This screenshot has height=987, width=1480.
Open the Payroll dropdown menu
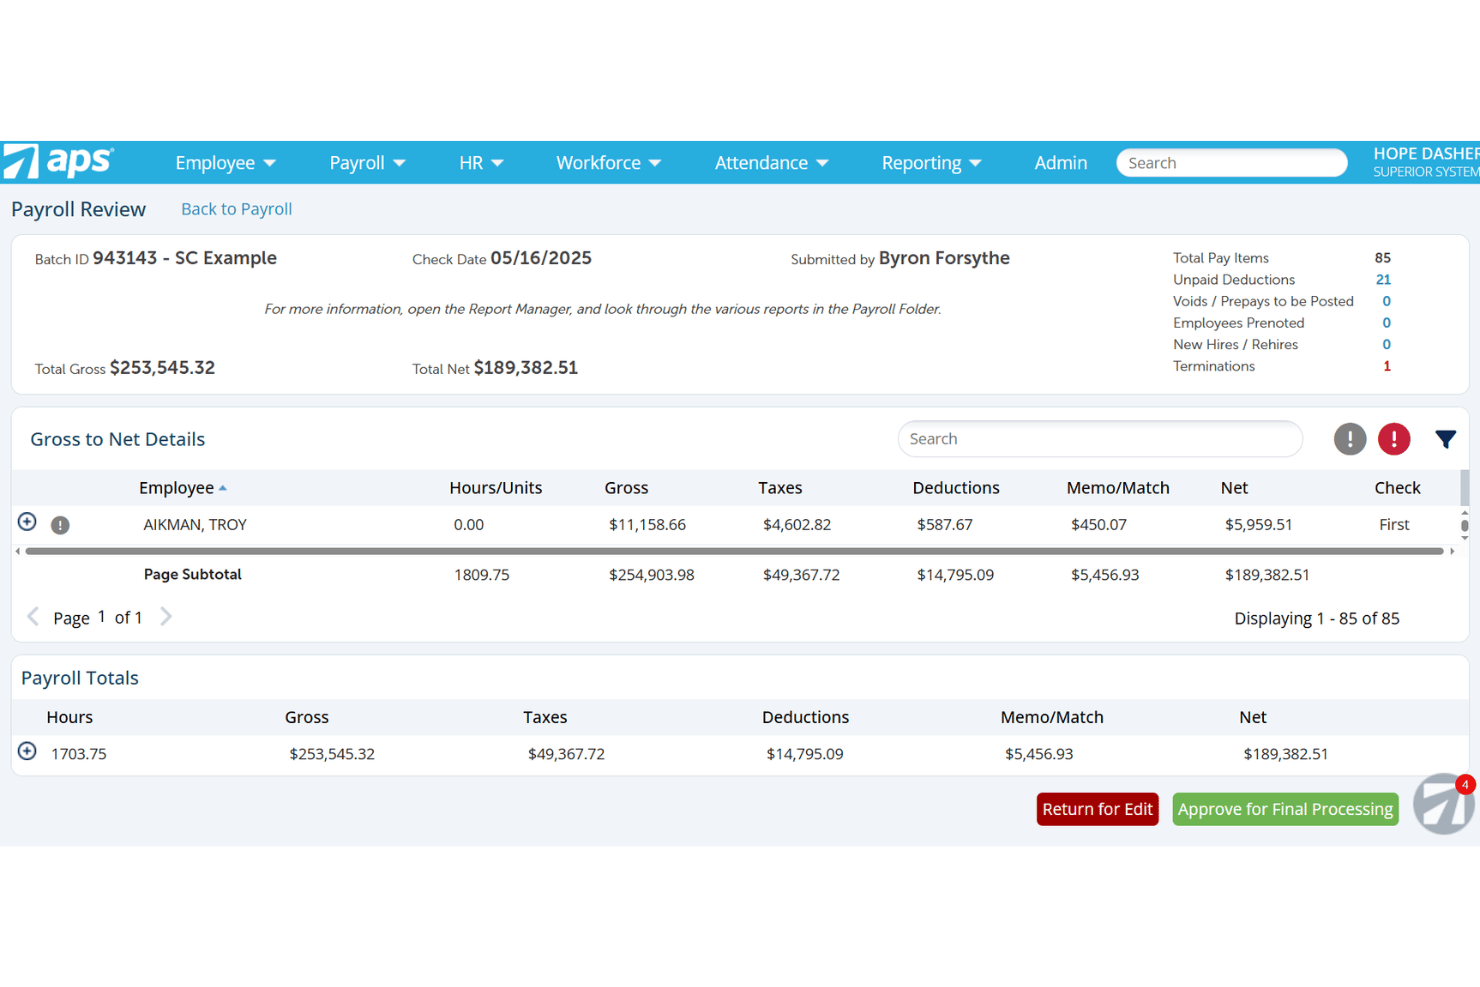[x=367, y=163]
